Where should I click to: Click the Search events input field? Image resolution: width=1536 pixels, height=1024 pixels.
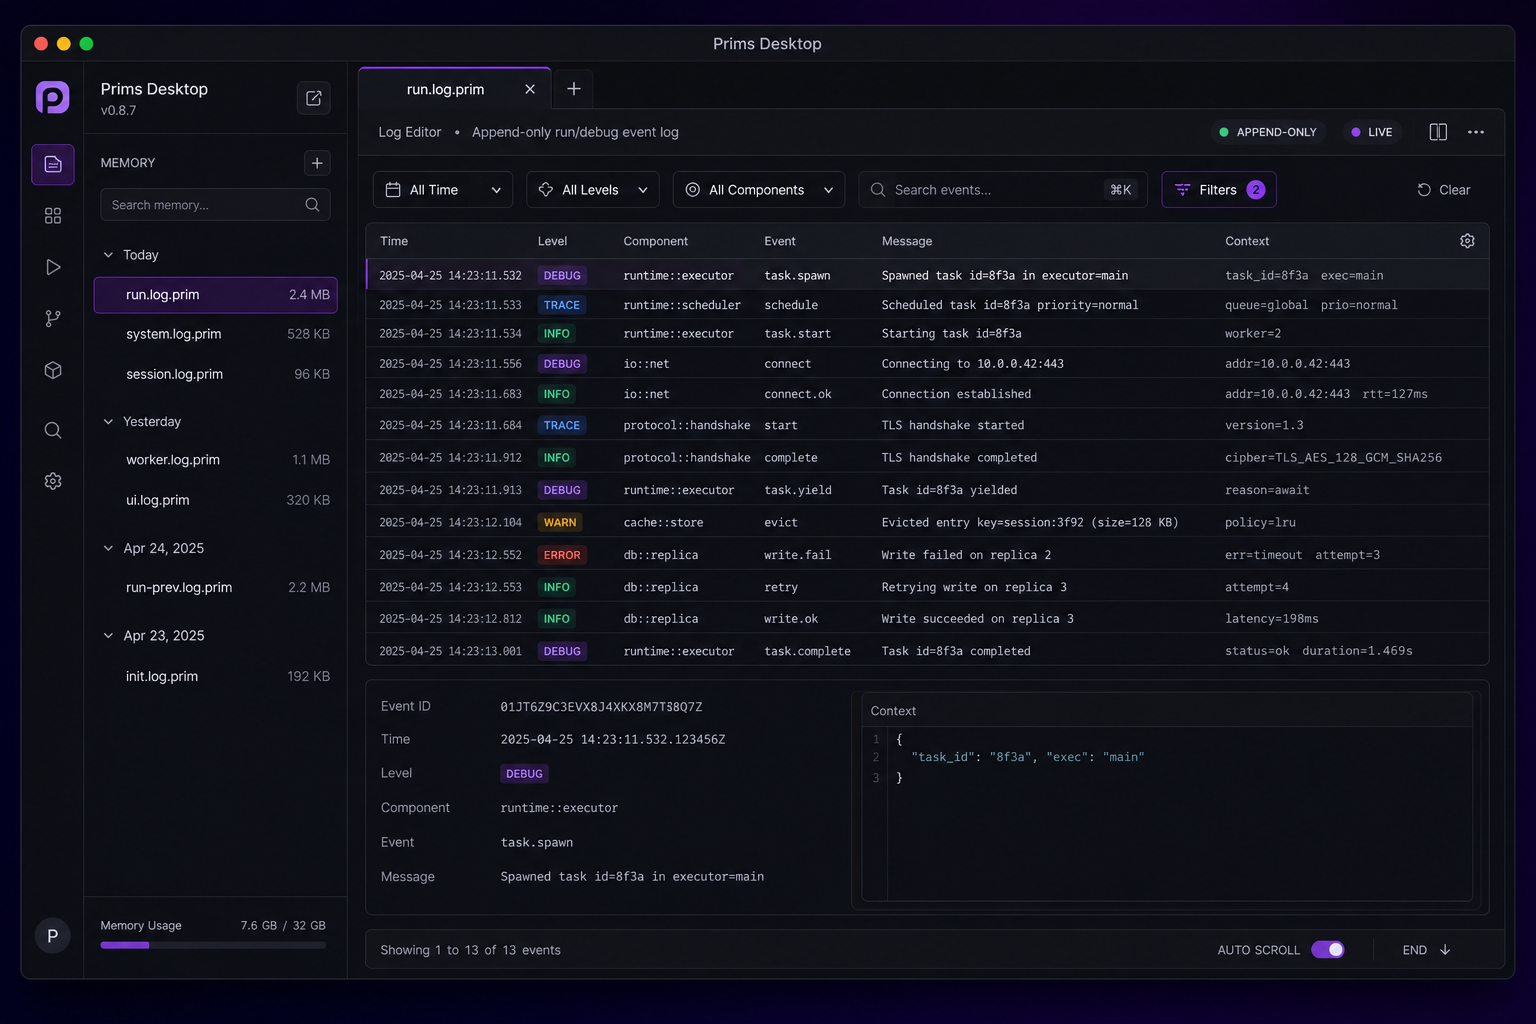(1002, 190)
